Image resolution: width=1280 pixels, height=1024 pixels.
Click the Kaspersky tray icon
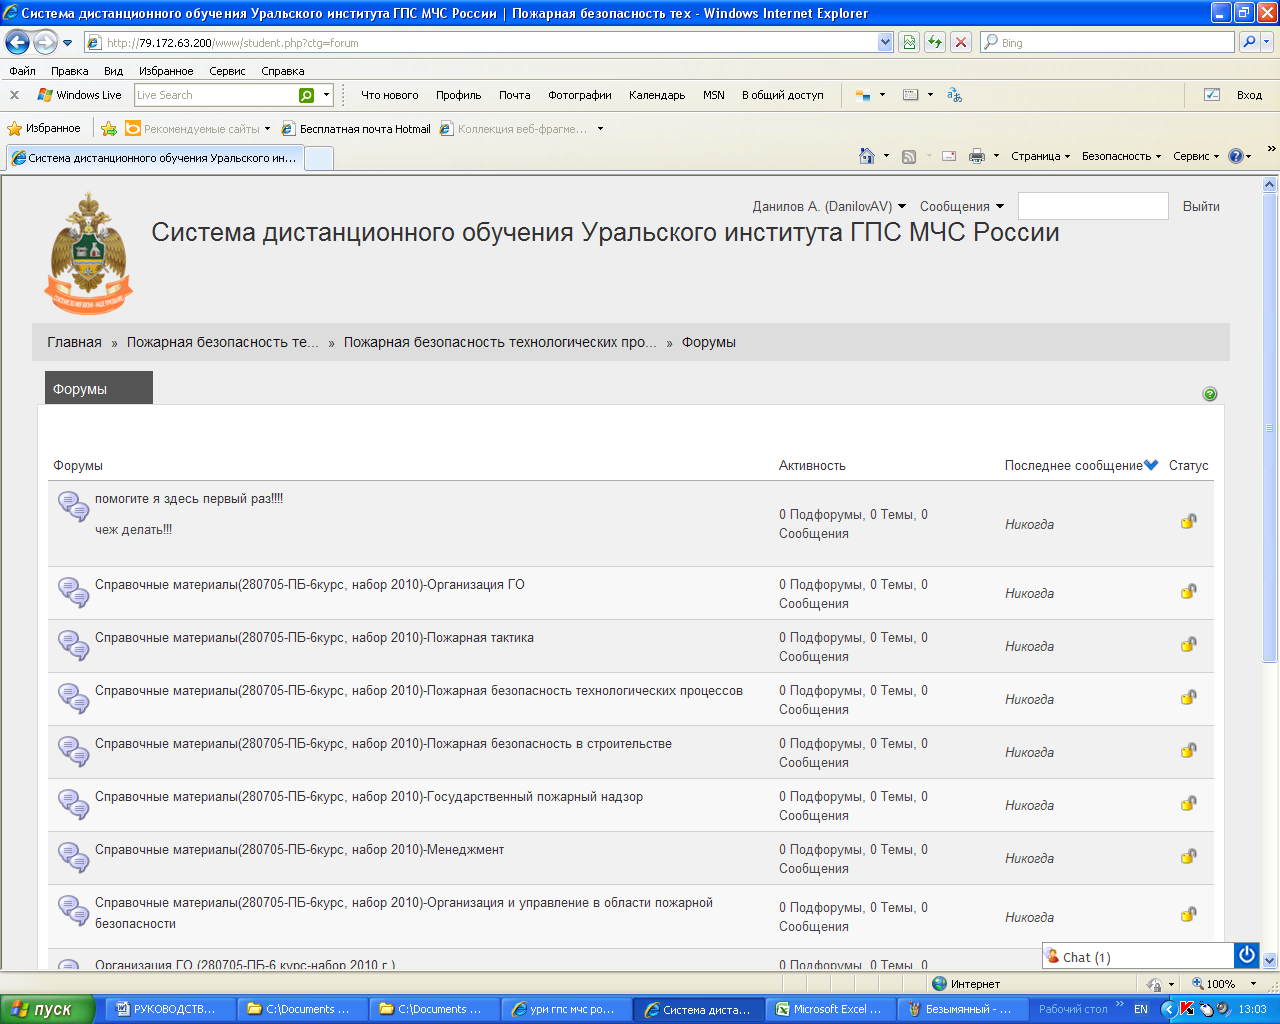1187,1009
